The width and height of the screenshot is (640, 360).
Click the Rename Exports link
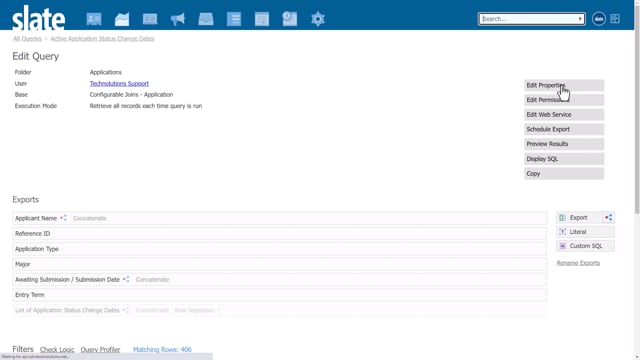click(578, 263)
